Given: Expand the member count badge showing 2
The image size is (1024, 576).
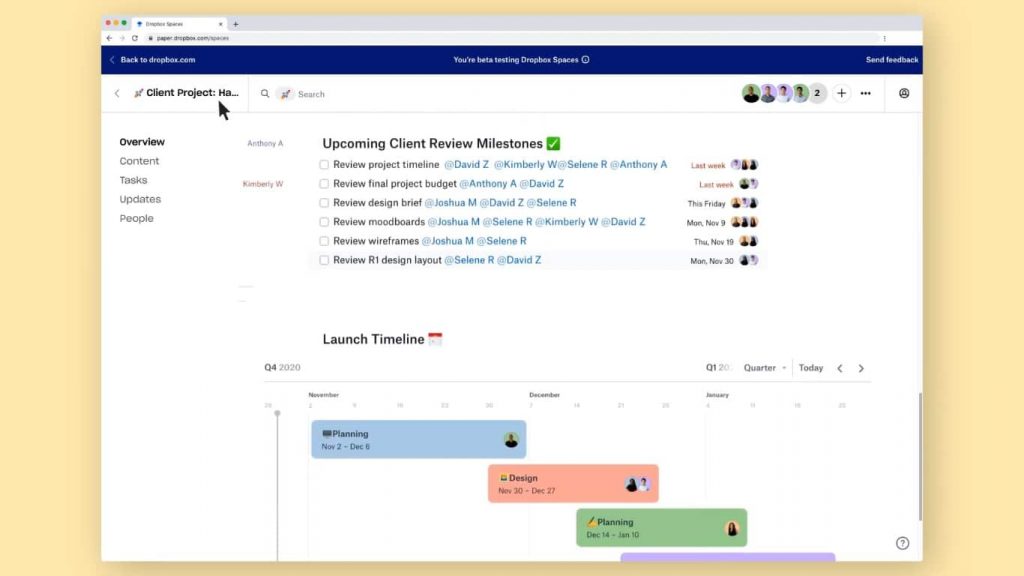Looking at the screenshot, I should point(817,93).
